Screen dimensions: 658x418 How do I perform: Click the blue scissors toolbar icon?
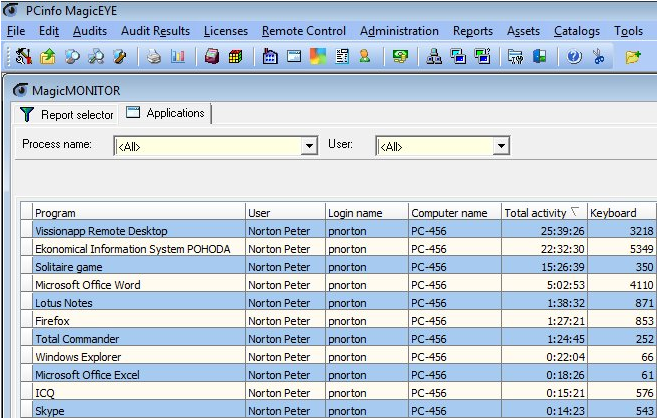(598, 56)
